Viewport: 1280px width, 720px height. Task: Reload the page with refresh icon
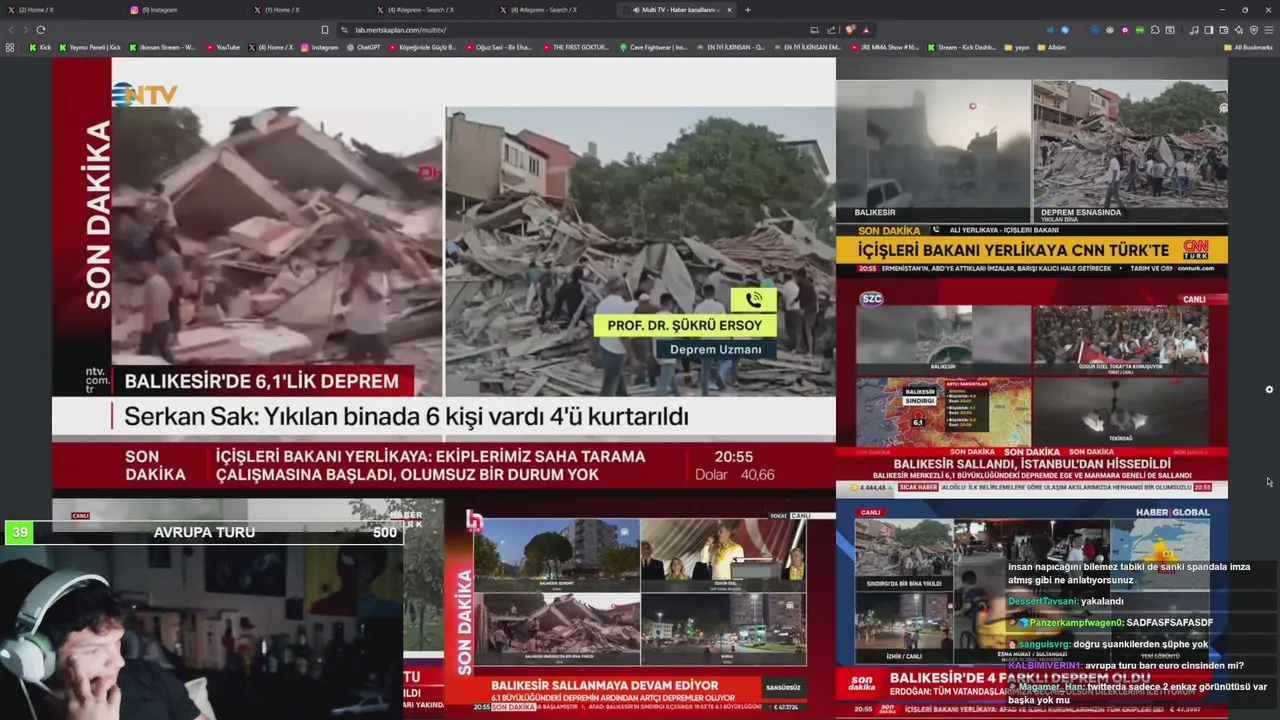point(41,30)
